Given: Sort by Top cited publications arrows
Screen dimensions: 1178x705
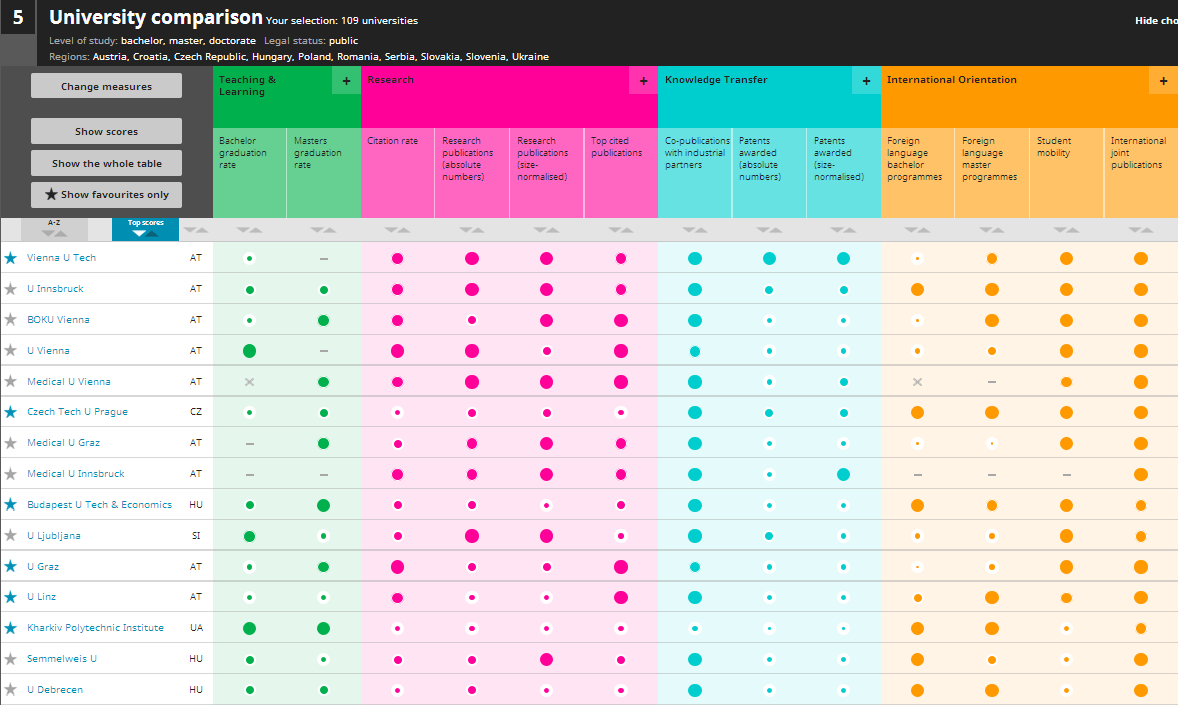Looking at the screenshot, I should pos(621,230).
